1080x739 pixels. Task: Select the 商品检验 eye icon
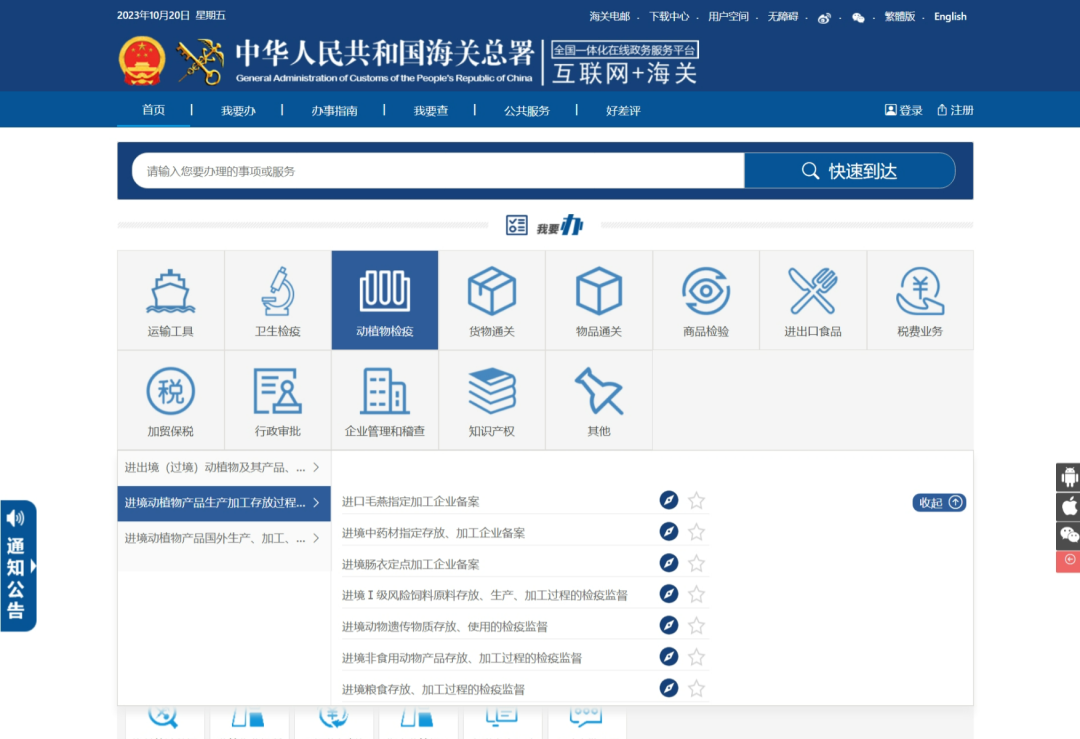coord(705,299)
